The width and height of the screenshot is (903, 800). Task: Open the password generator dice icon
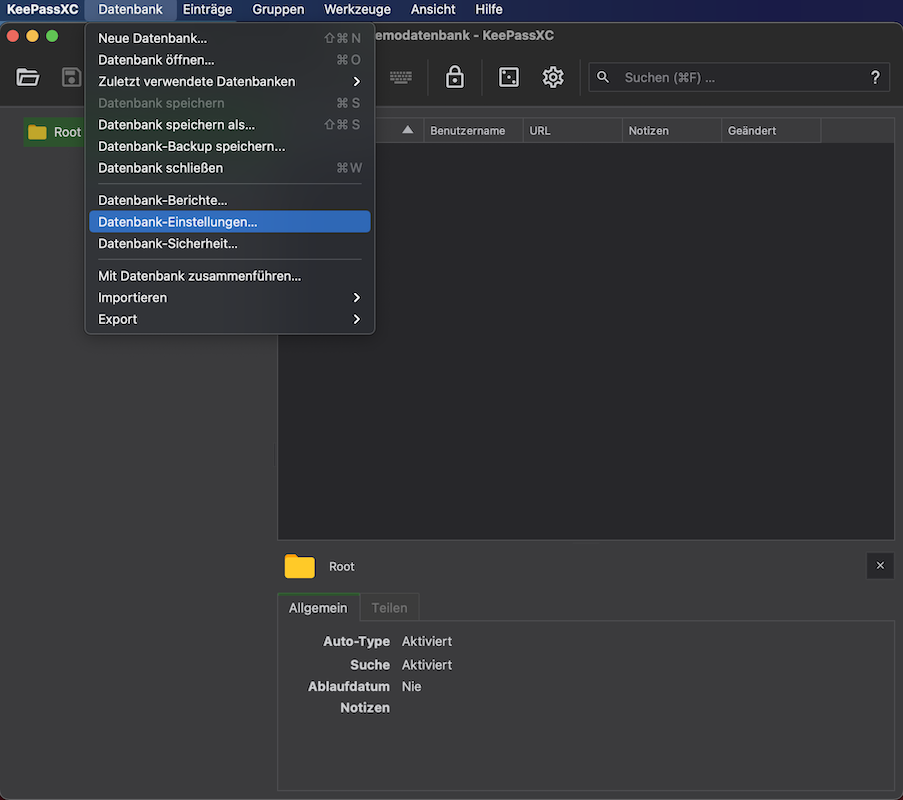pyautogui.click(x=509, y=78)
